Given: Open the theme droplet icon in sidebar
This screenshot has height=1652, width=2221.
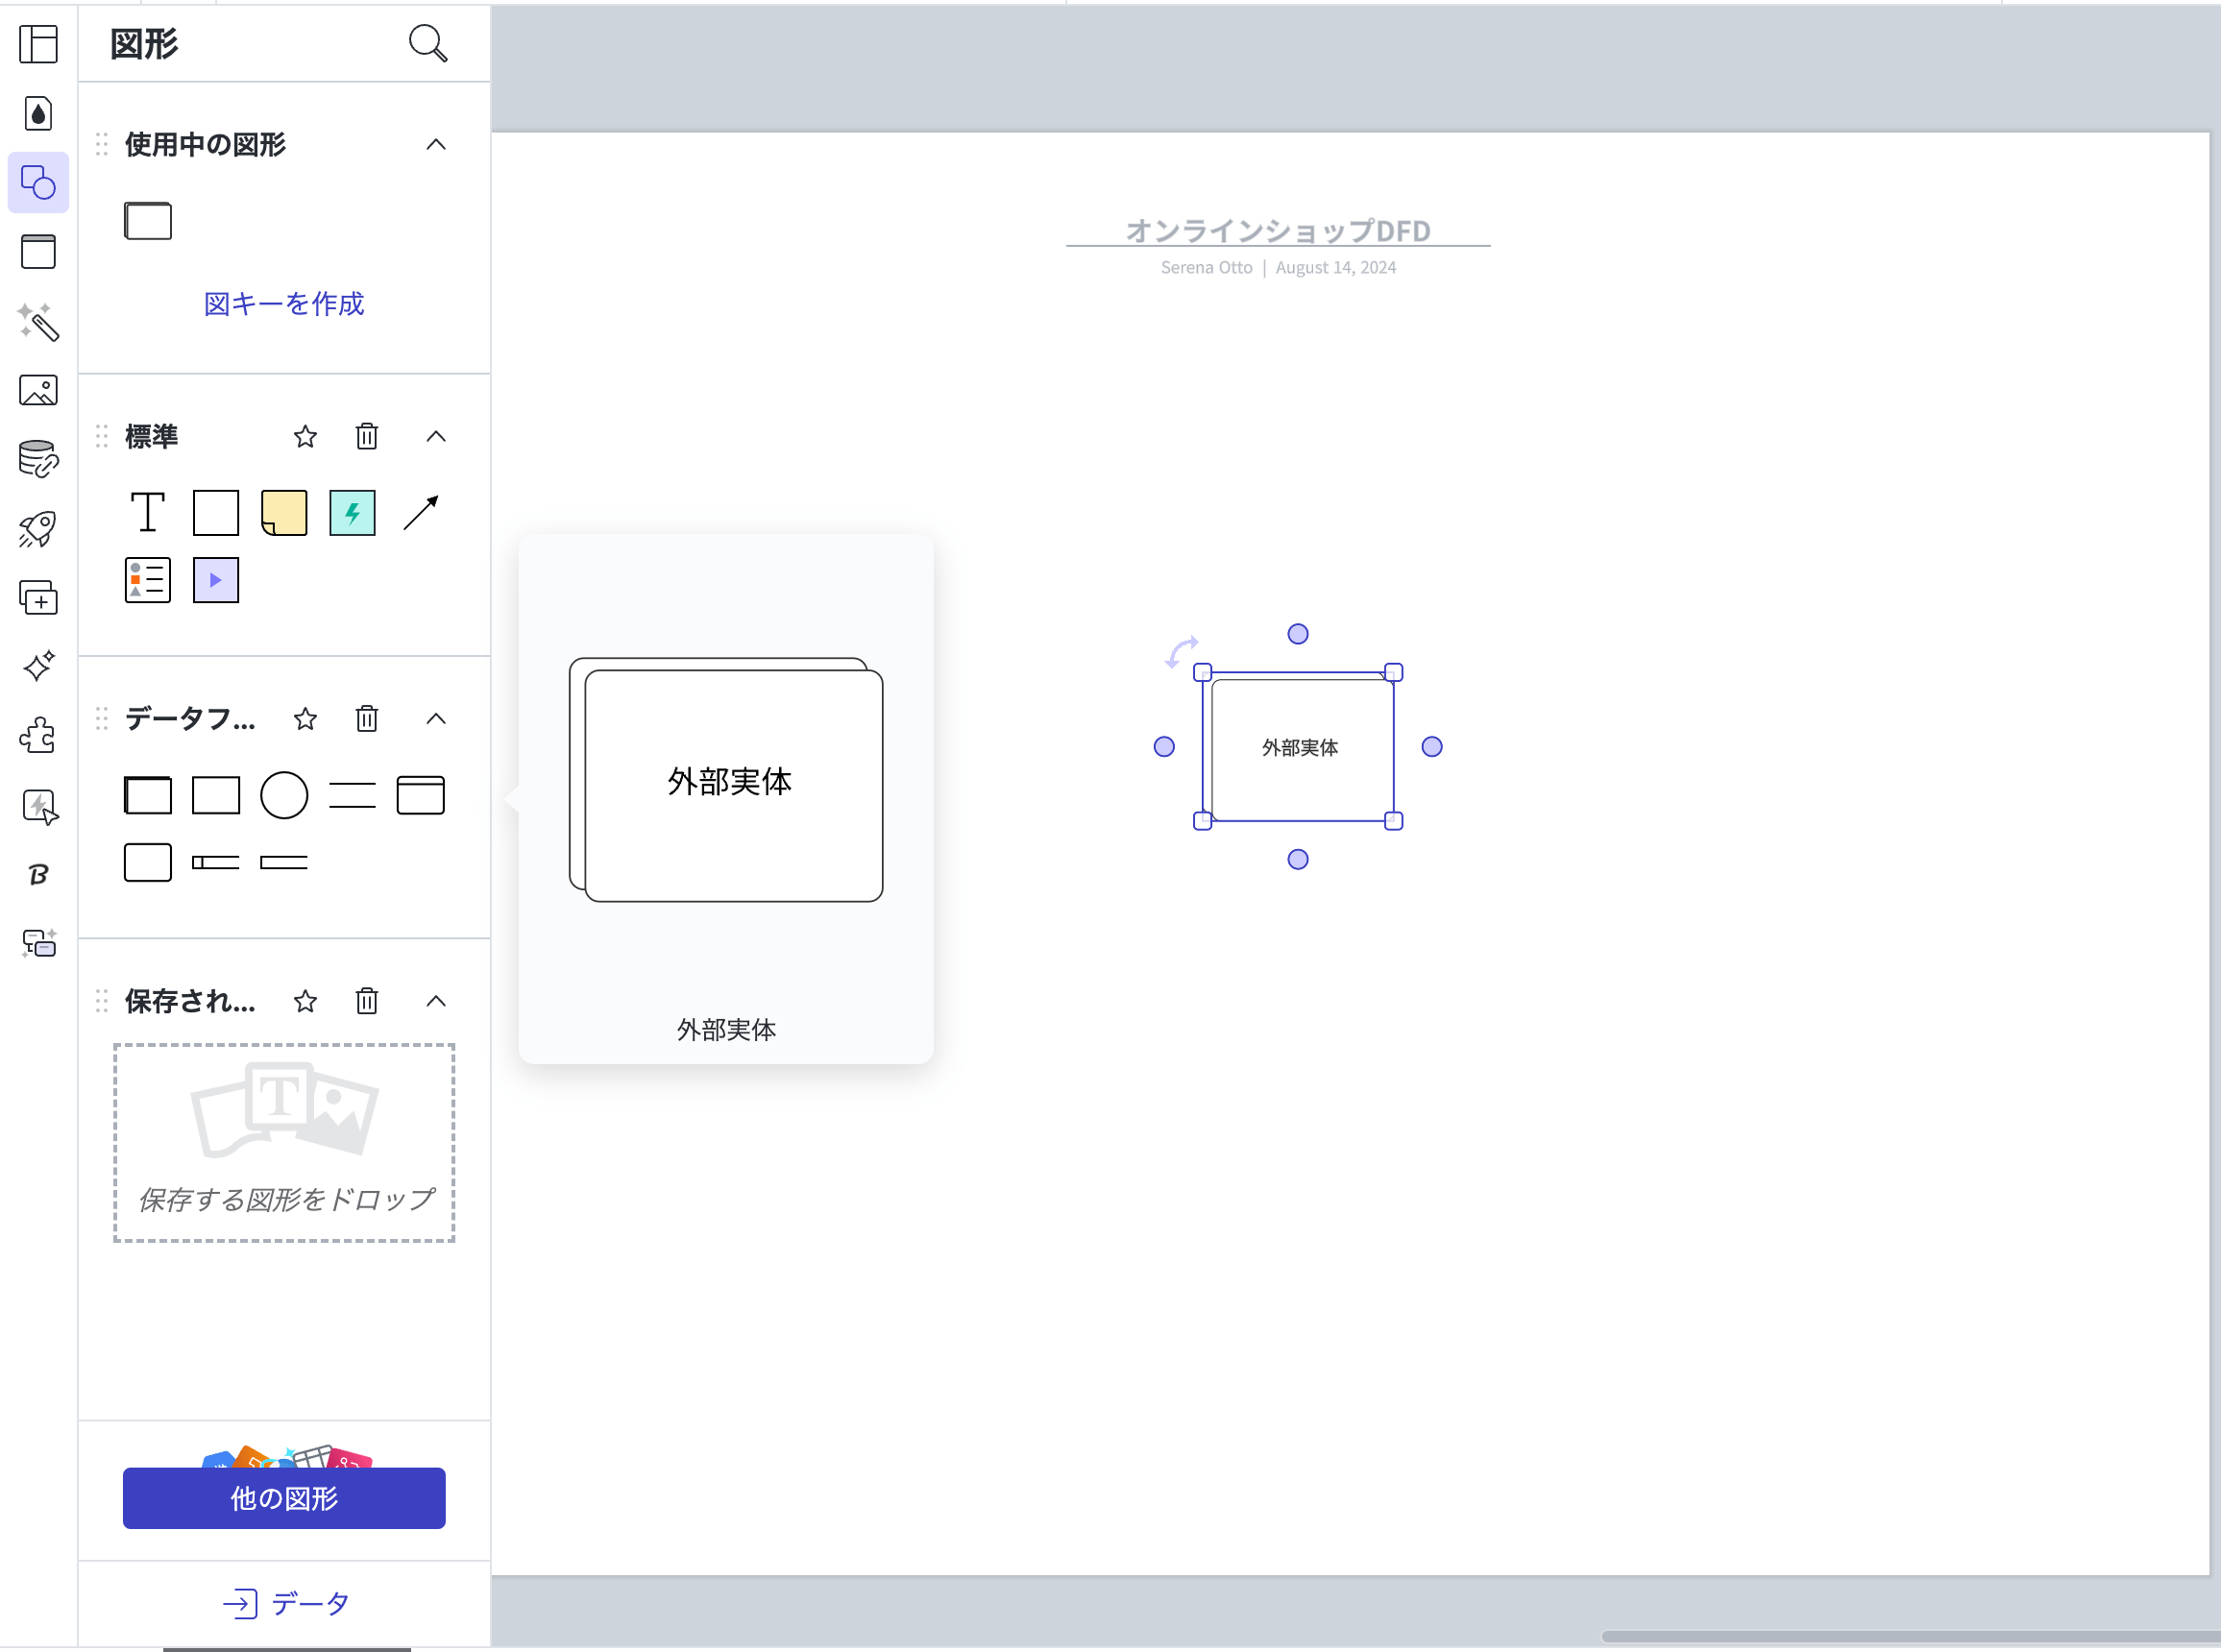Looking at the screenshot, I should tap(38, 113).
